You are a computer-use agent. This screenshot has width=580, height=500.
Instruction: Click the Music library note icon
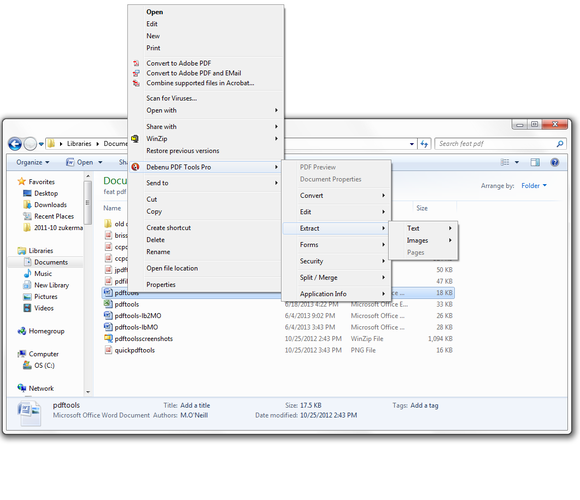pyautogui.click(x=27, y=273)
